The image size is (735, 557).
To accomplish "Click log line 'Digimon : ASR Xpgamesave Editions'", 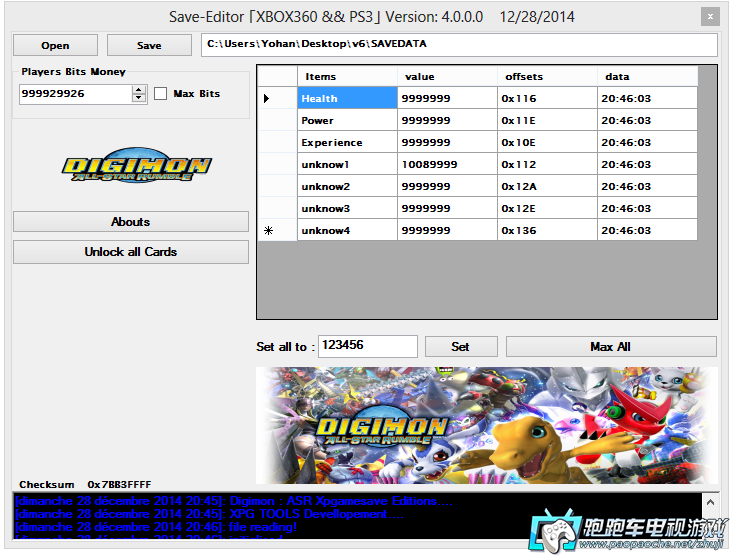I will coord(233,501).
